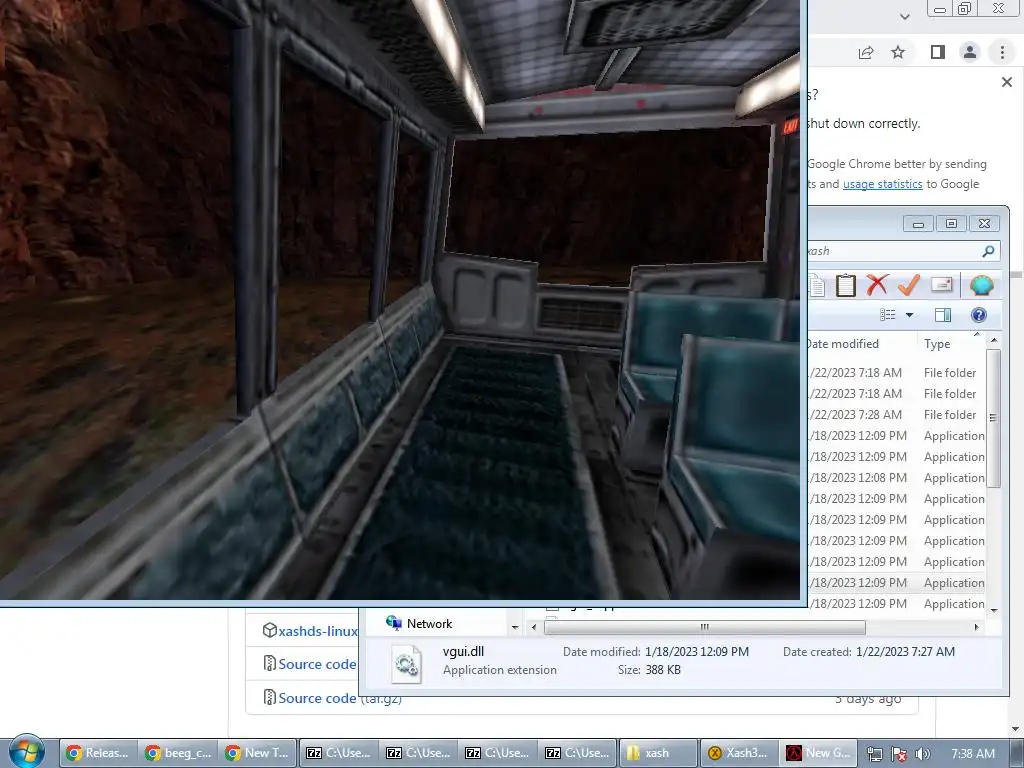Click the network icon in system tray

[x=874, y=754]
